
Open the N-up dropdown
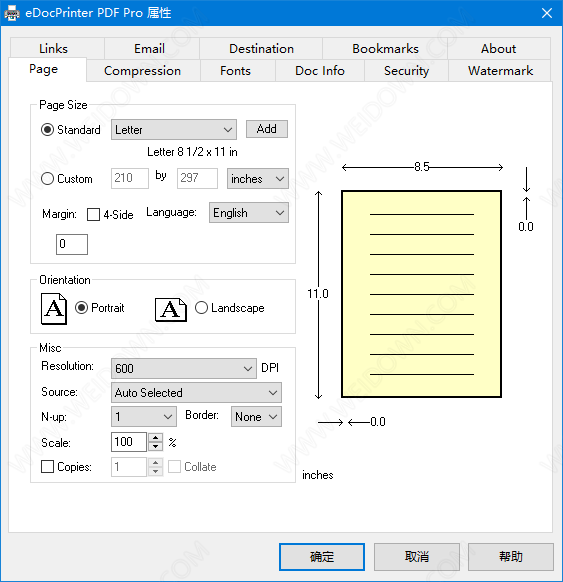point(144,416)
